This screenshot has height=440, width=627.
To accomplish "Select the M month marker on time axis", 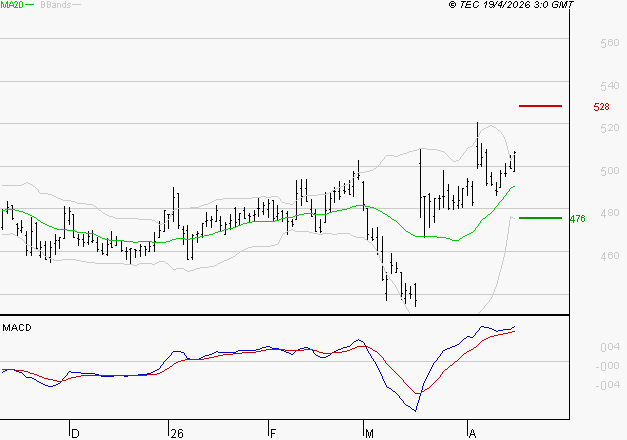I will click(x=369, y=433).
